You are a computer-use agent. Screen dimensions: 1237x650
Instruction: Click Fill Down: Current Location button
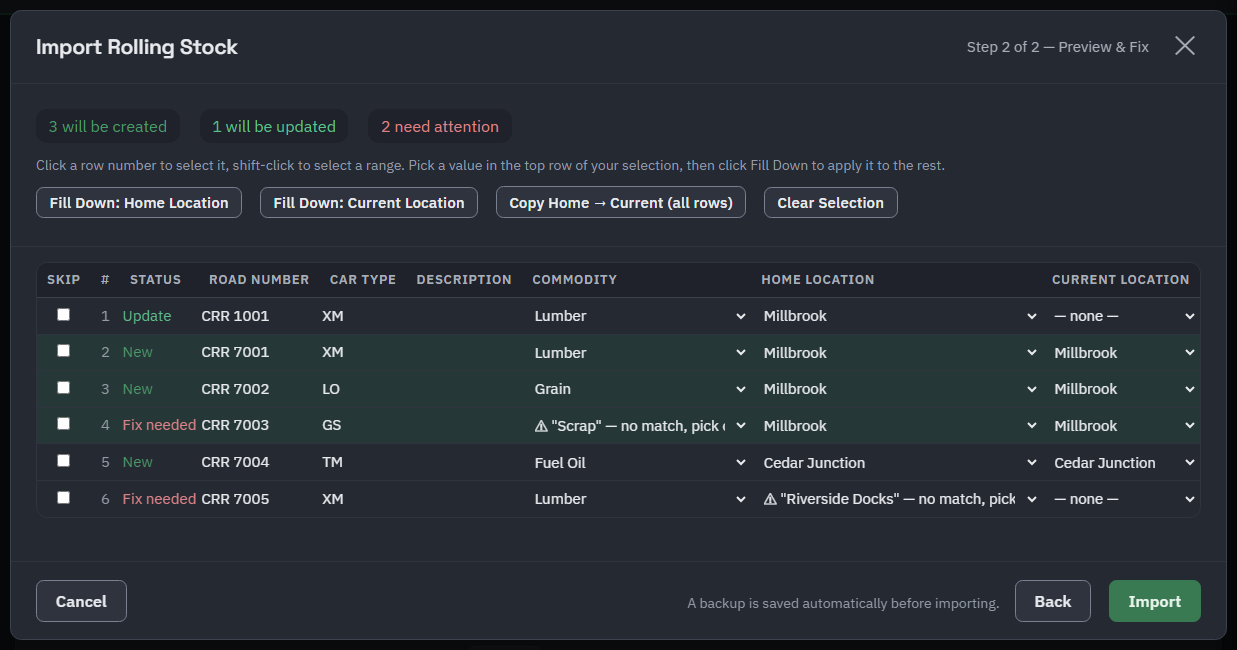(x=369, y=202)
